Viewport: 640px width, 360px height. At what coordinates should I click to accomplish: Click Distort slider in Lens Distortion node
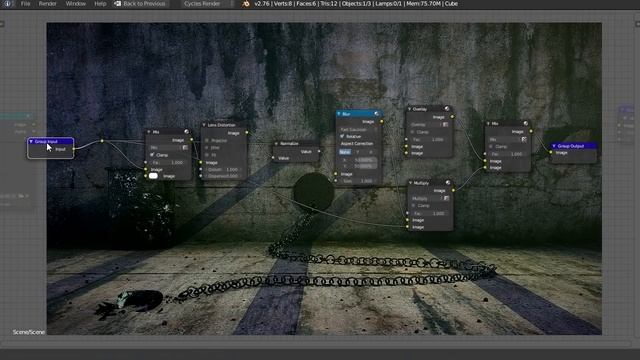[x=223, y=169]
